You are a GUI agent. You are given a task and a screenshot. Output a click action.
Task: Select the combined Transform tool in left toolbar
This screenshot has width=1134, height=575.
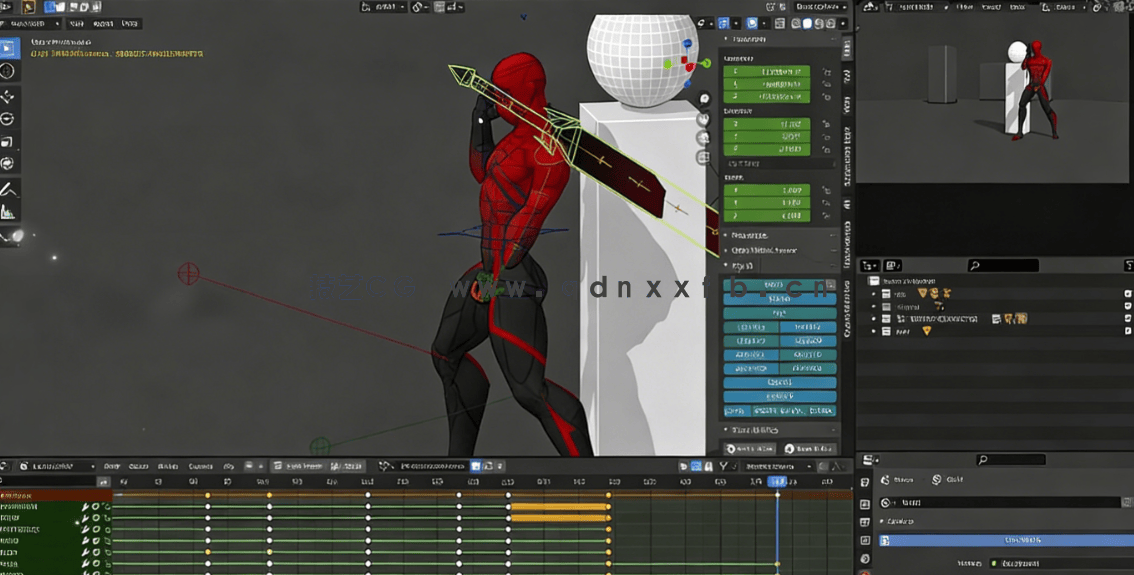tap(9, 164)
